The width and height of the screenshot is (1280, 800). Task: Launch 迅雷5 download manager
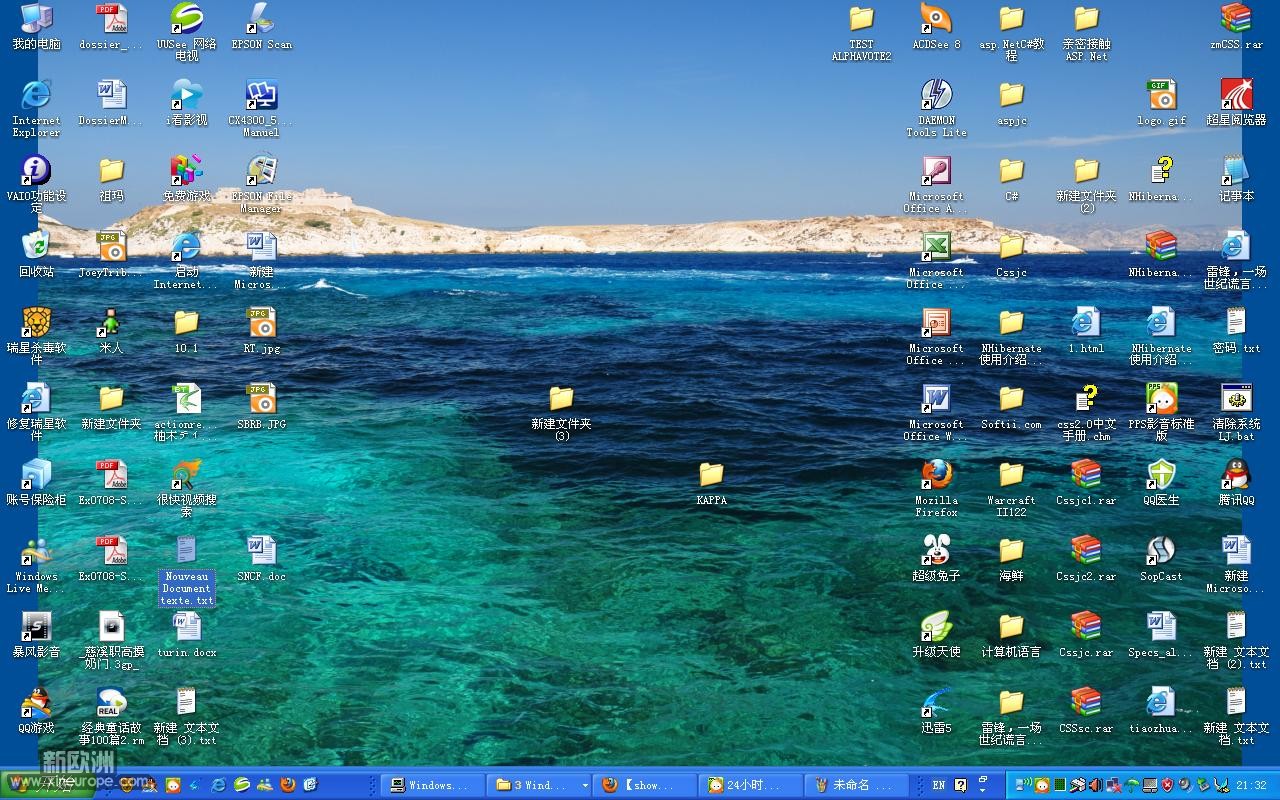[x=936, y=709]
